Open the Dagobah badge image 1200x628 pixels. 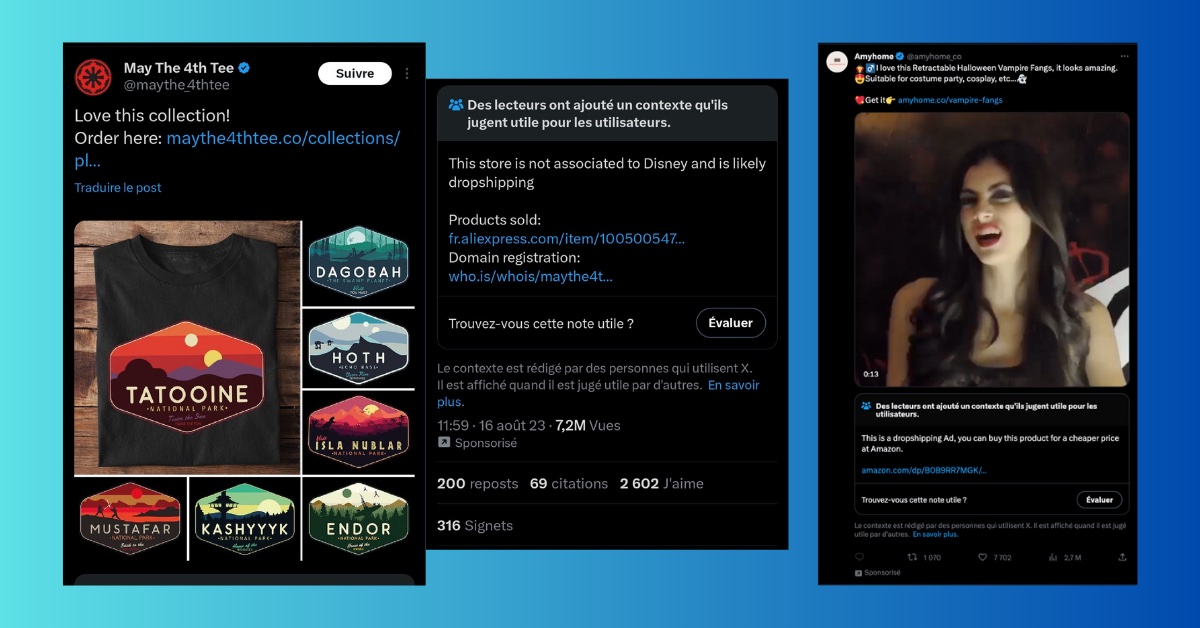[359, 262]
